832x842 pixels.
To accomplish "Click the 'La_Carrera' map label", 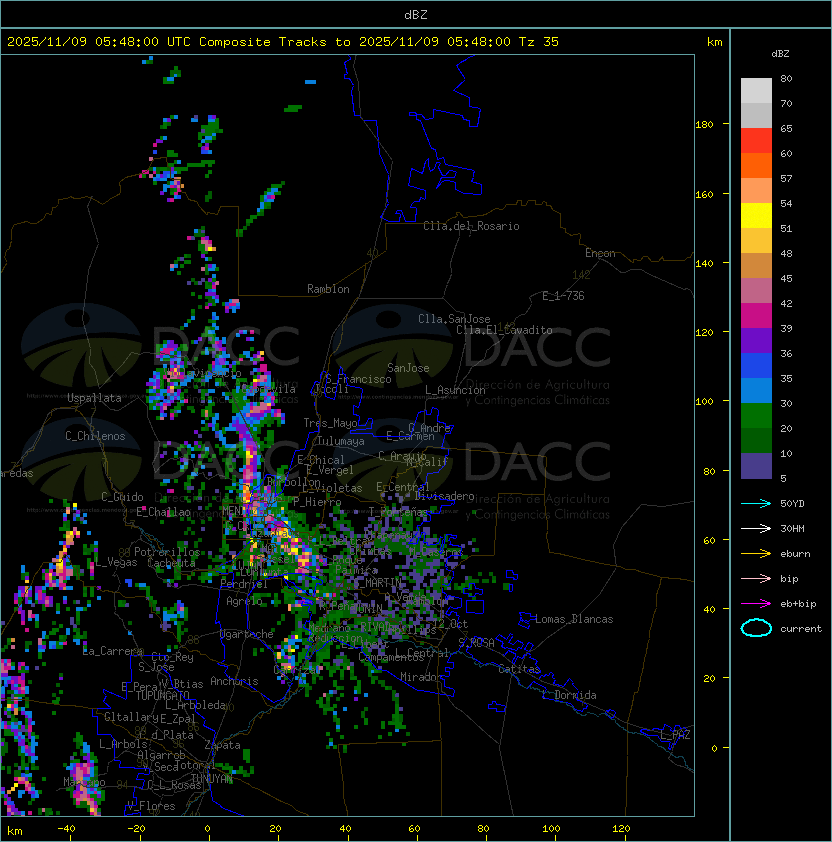I will coord(113,651).
